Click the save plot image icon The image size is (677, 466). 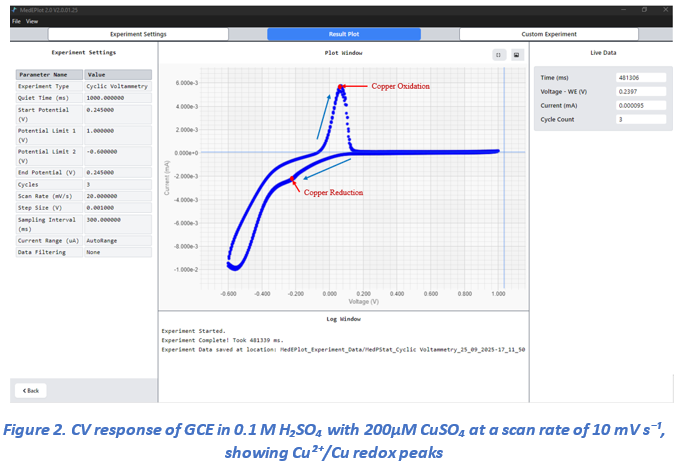tap(515, 55)
